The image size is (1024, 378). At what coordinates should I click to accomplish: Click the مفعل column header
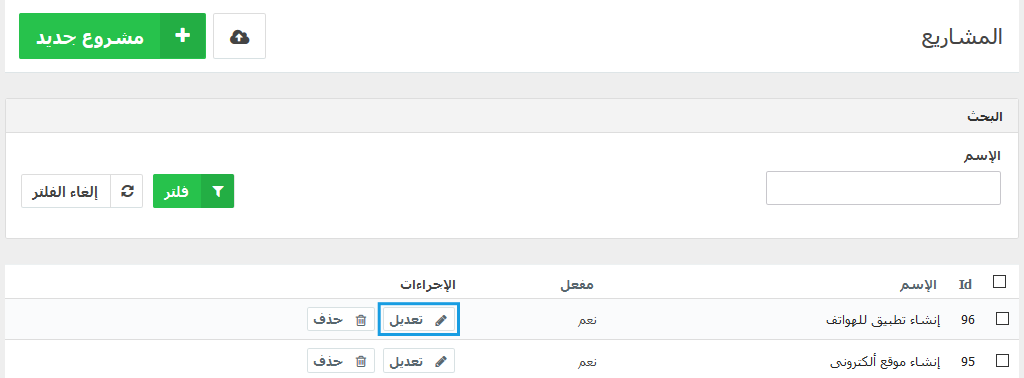(x=577, y=285)
